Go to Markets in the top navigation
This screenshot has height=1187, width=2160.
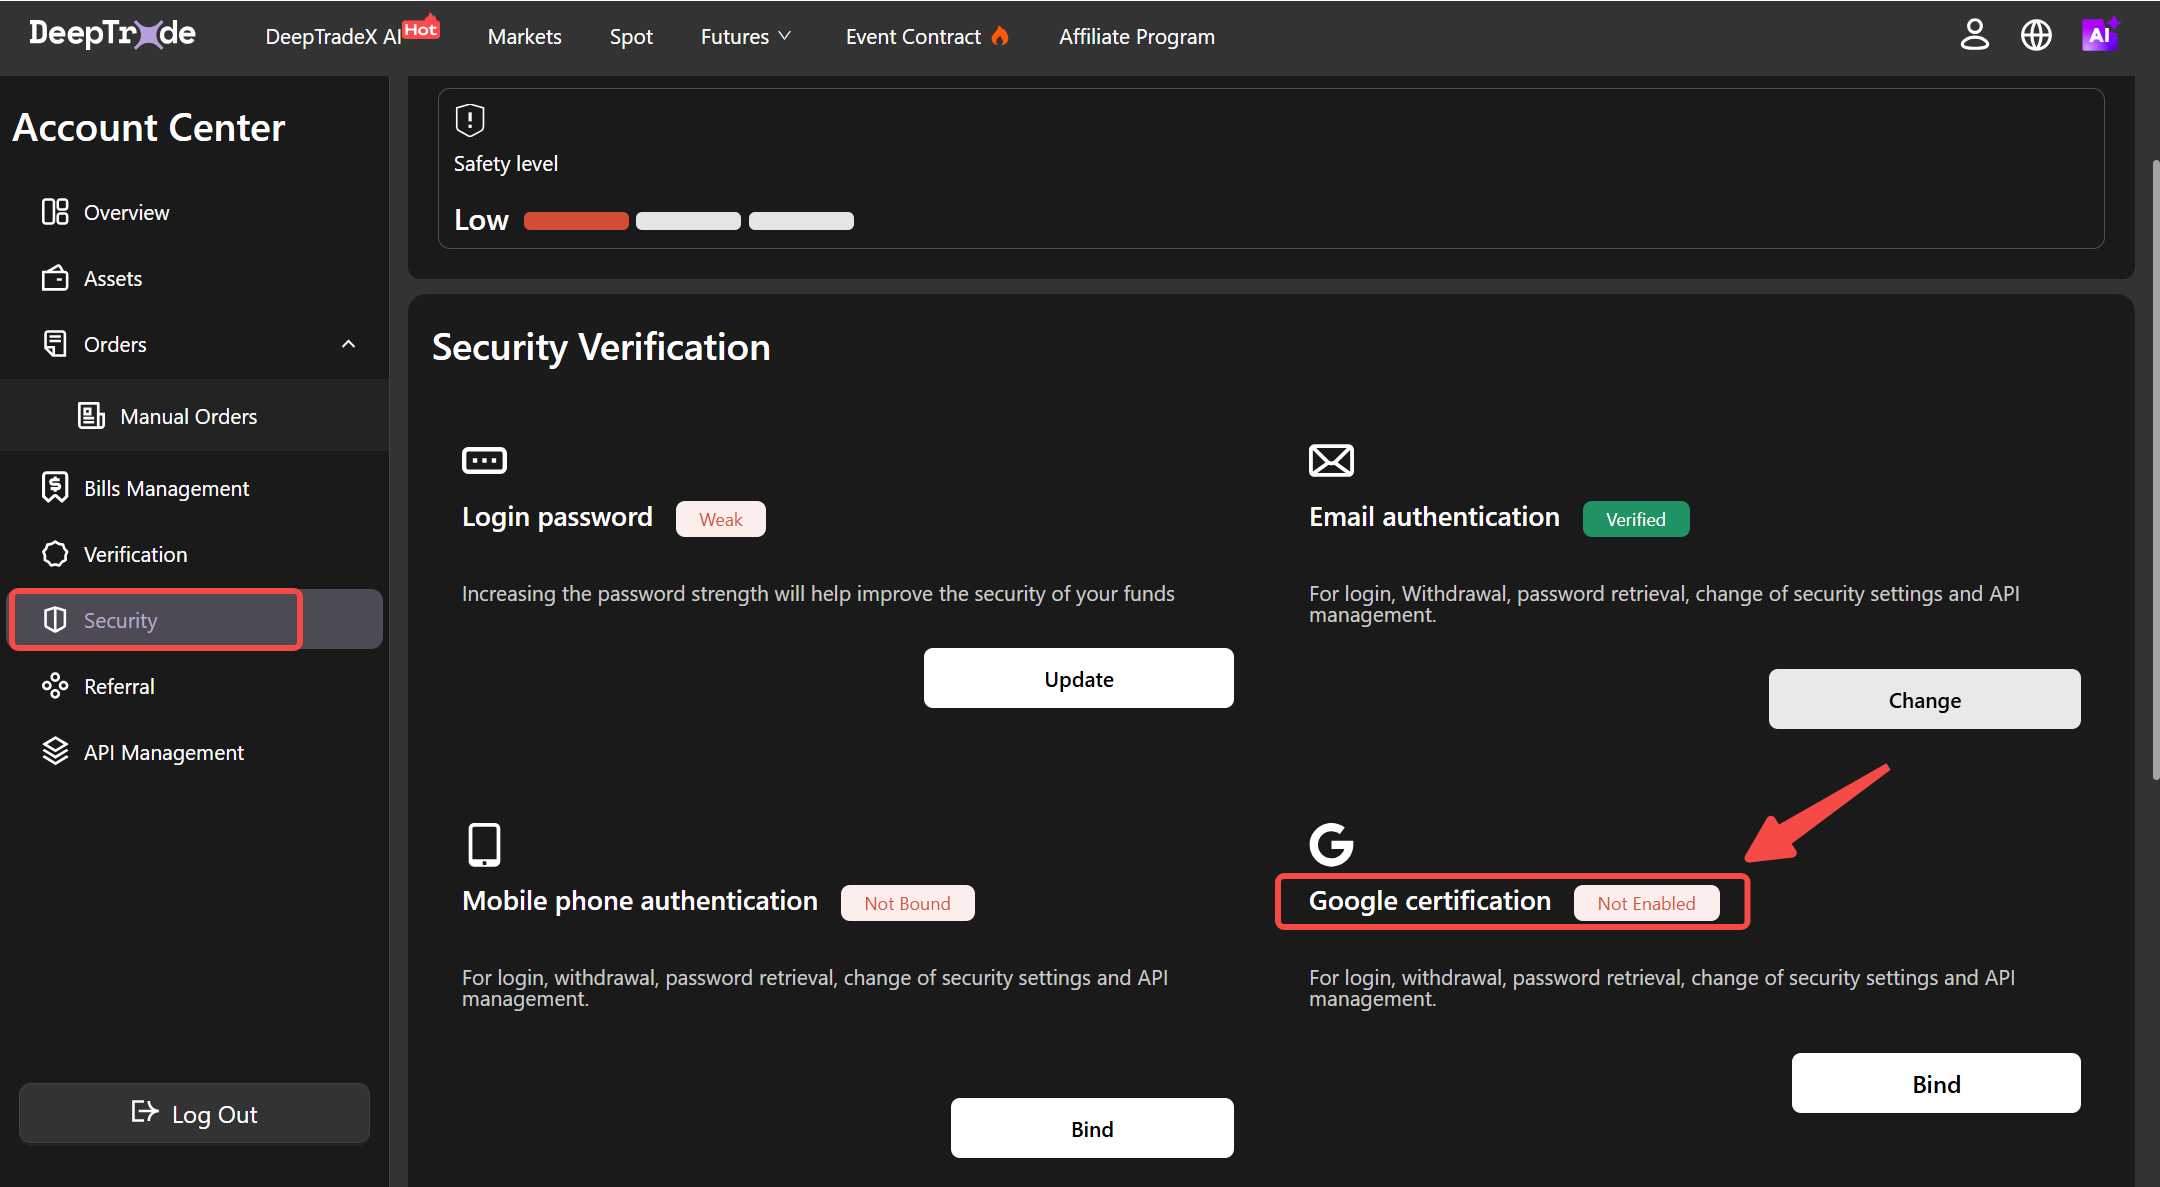coord(525,36)
